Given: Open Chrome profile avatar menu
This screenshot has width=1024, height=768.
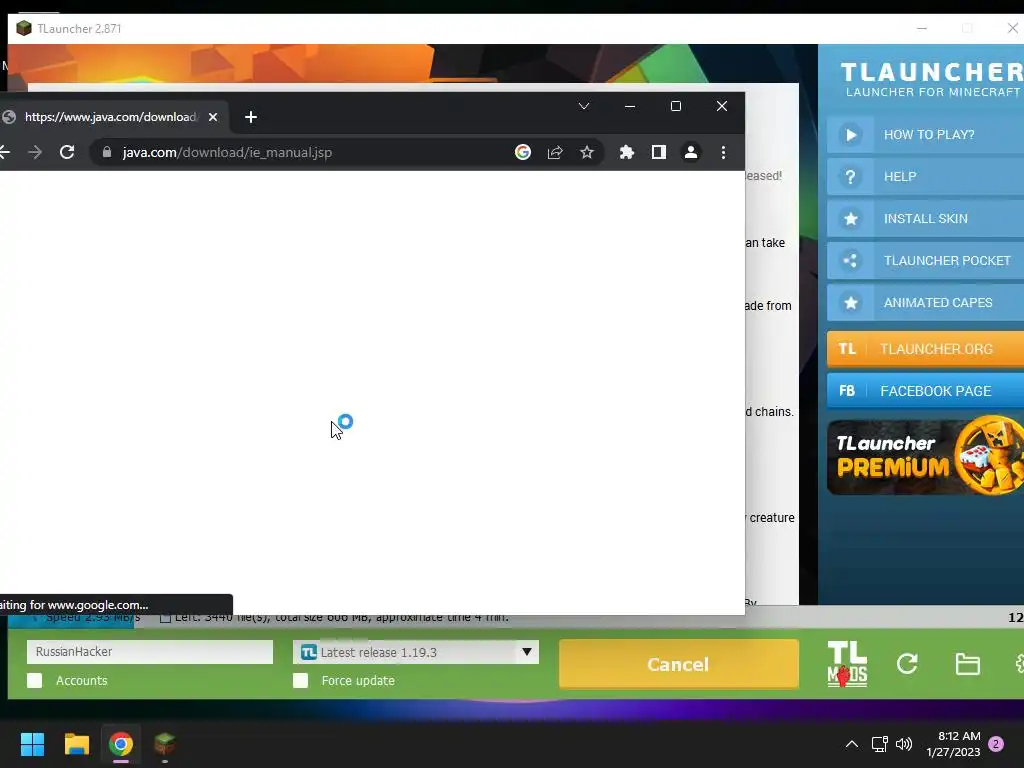Looking at the screenshot, I should click(691, 152).
